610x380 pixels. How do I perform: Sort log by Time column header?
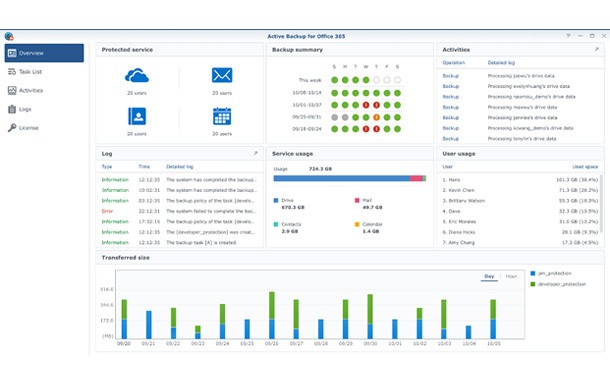144,166
